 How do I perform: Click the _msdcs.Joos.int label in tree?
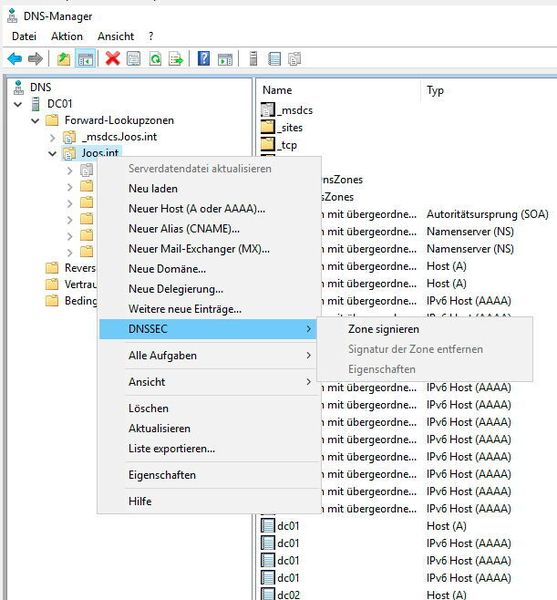pyautogui.click(x=119, y=137)
